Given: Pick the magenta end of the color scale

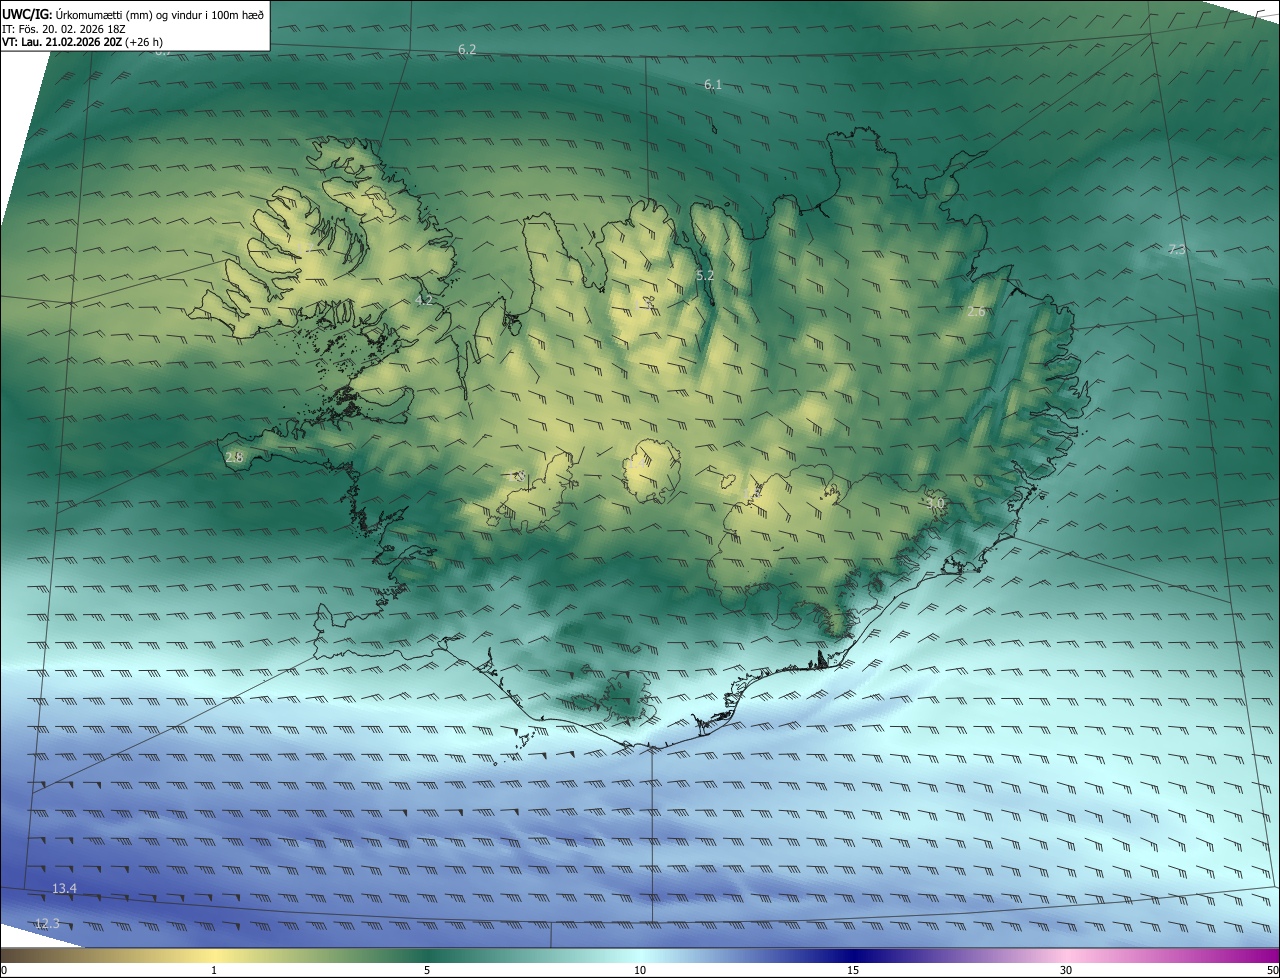Looking at the screenshot, I should (1260, 955).
